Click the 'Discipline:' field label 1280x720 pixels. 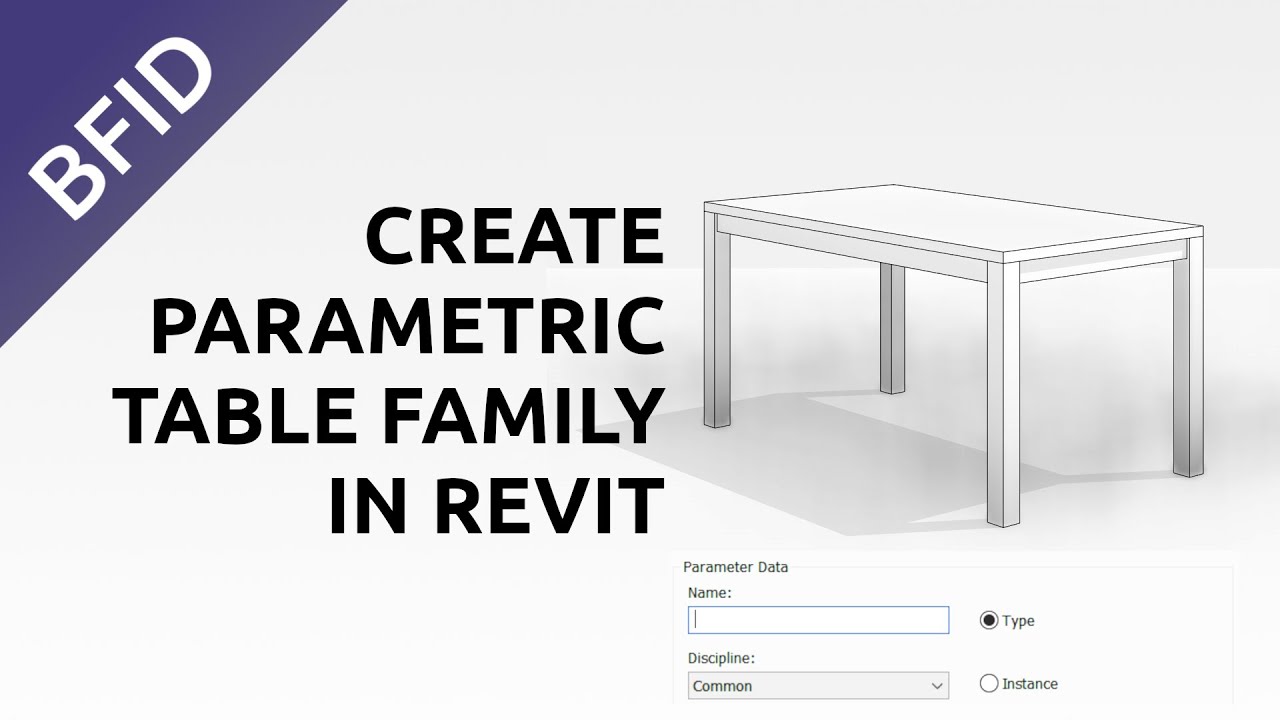coord(721,659)
